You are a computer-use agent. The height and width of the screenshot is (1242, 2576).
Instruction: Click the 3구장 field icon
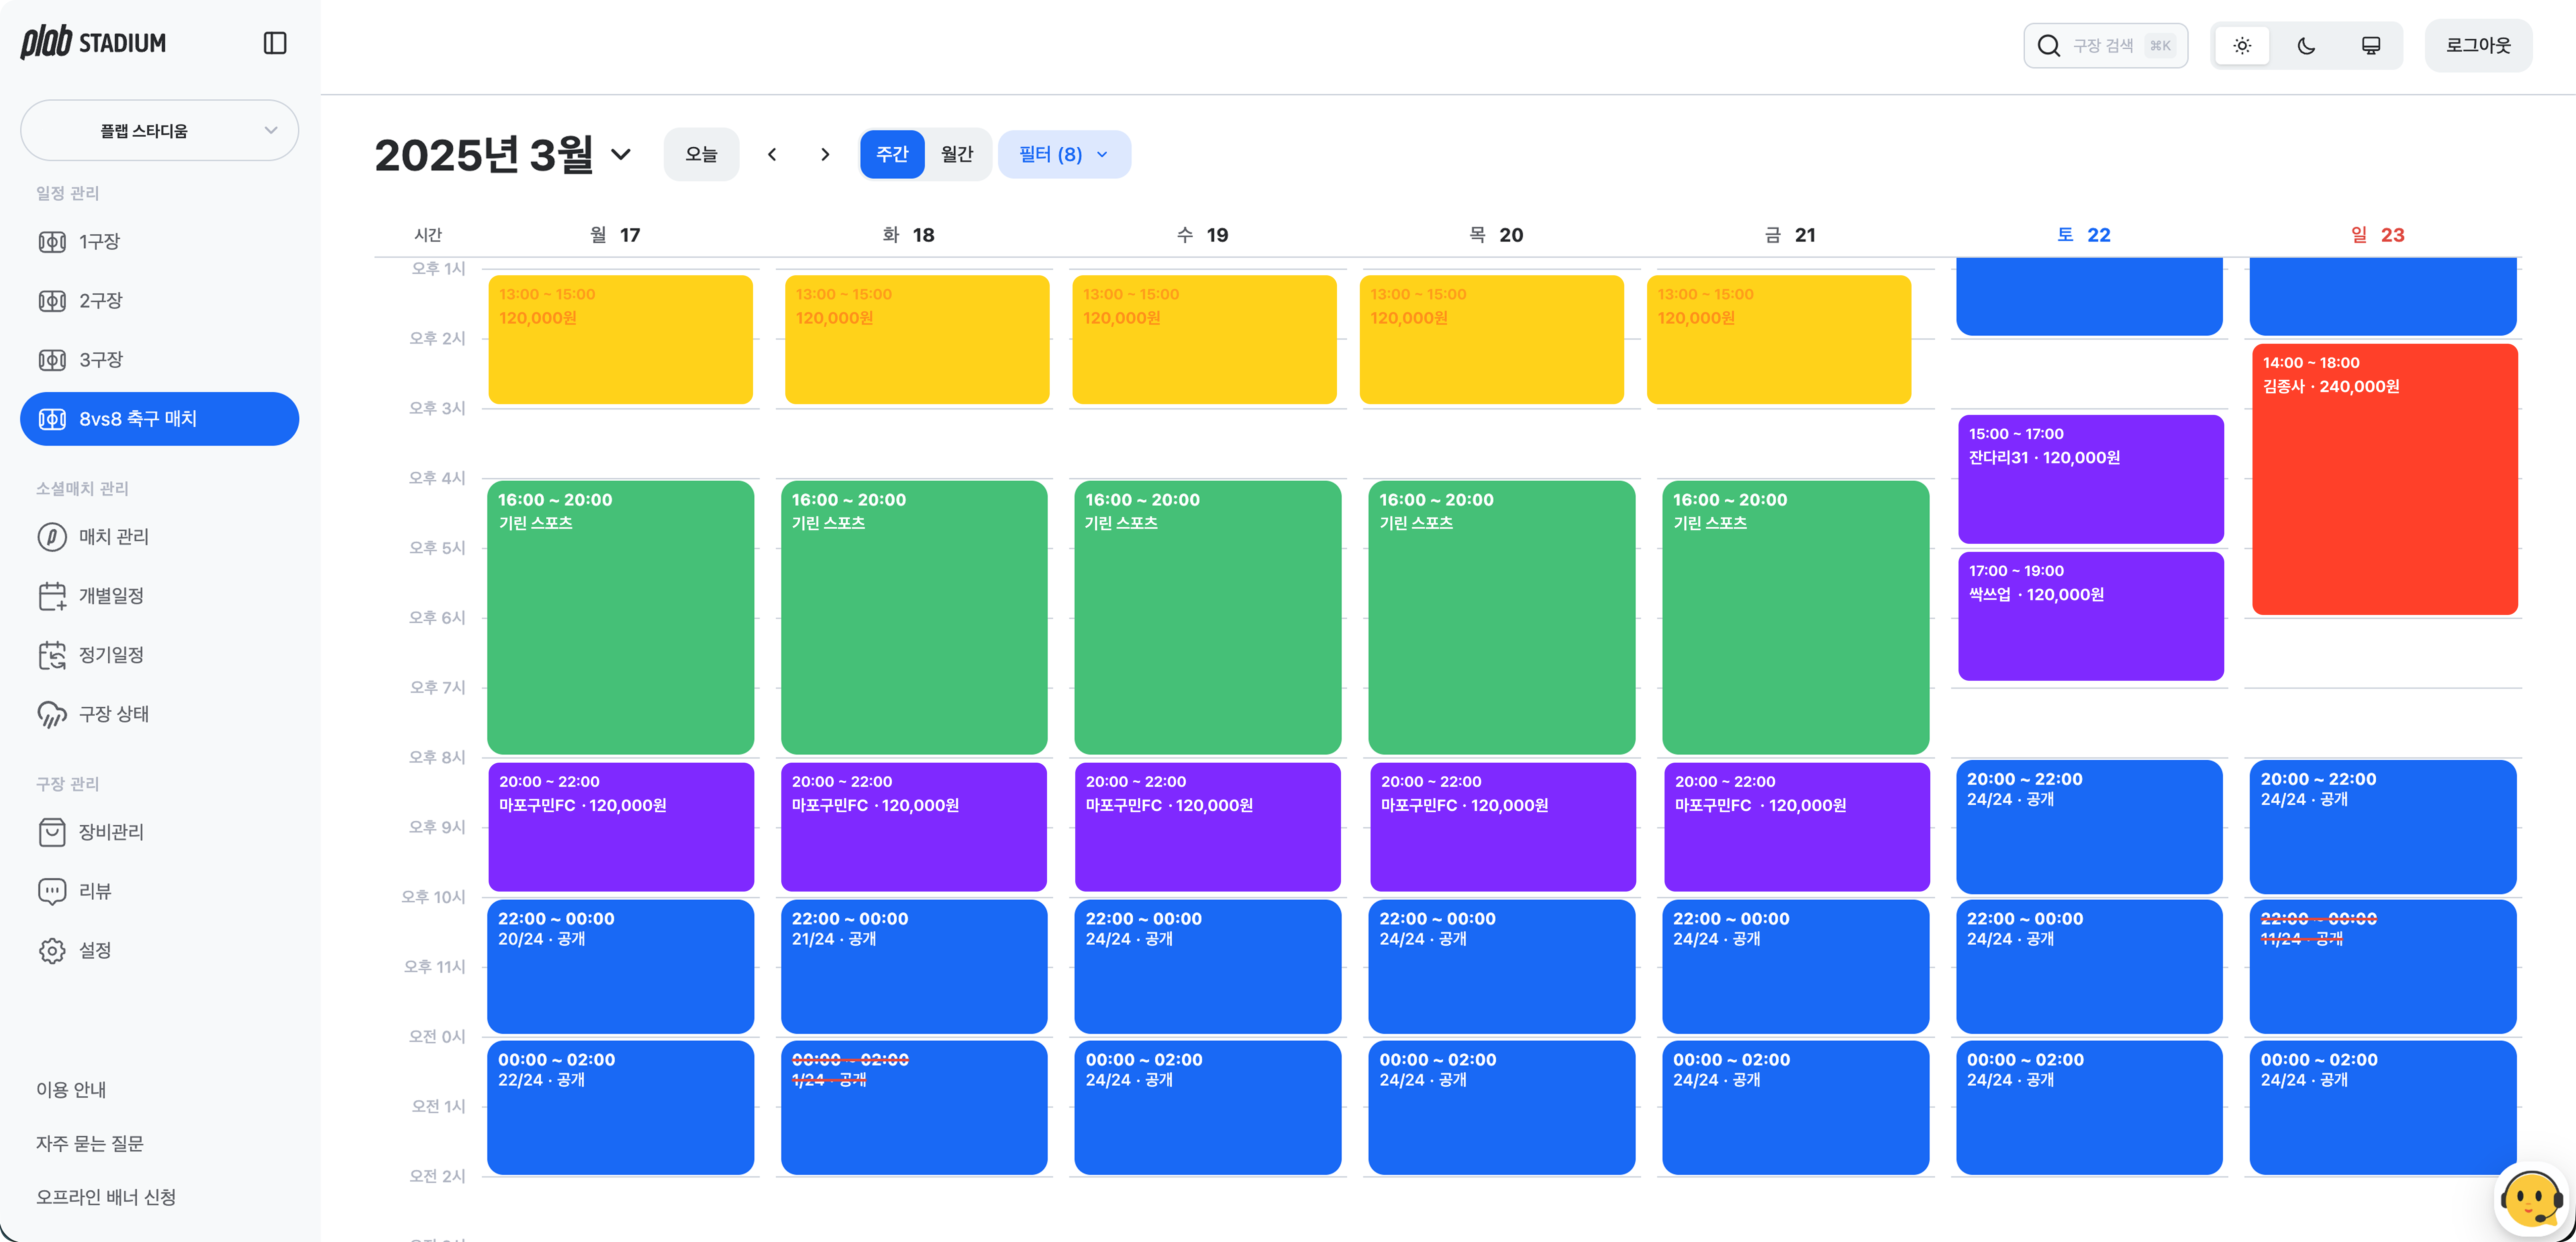52,360
